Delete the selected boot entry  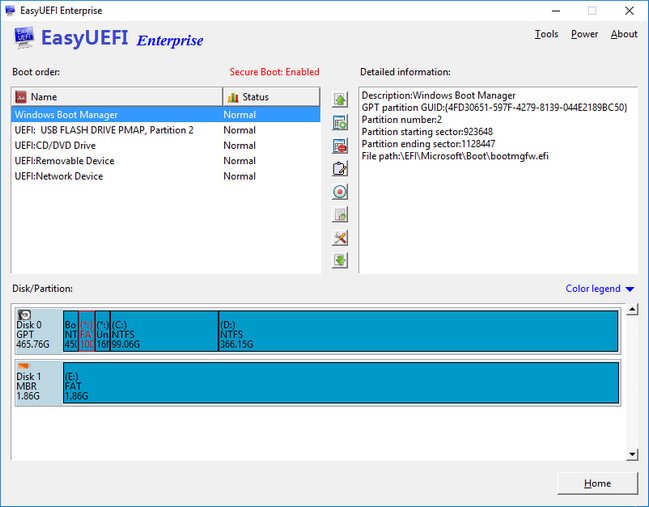tap(340, 146)
